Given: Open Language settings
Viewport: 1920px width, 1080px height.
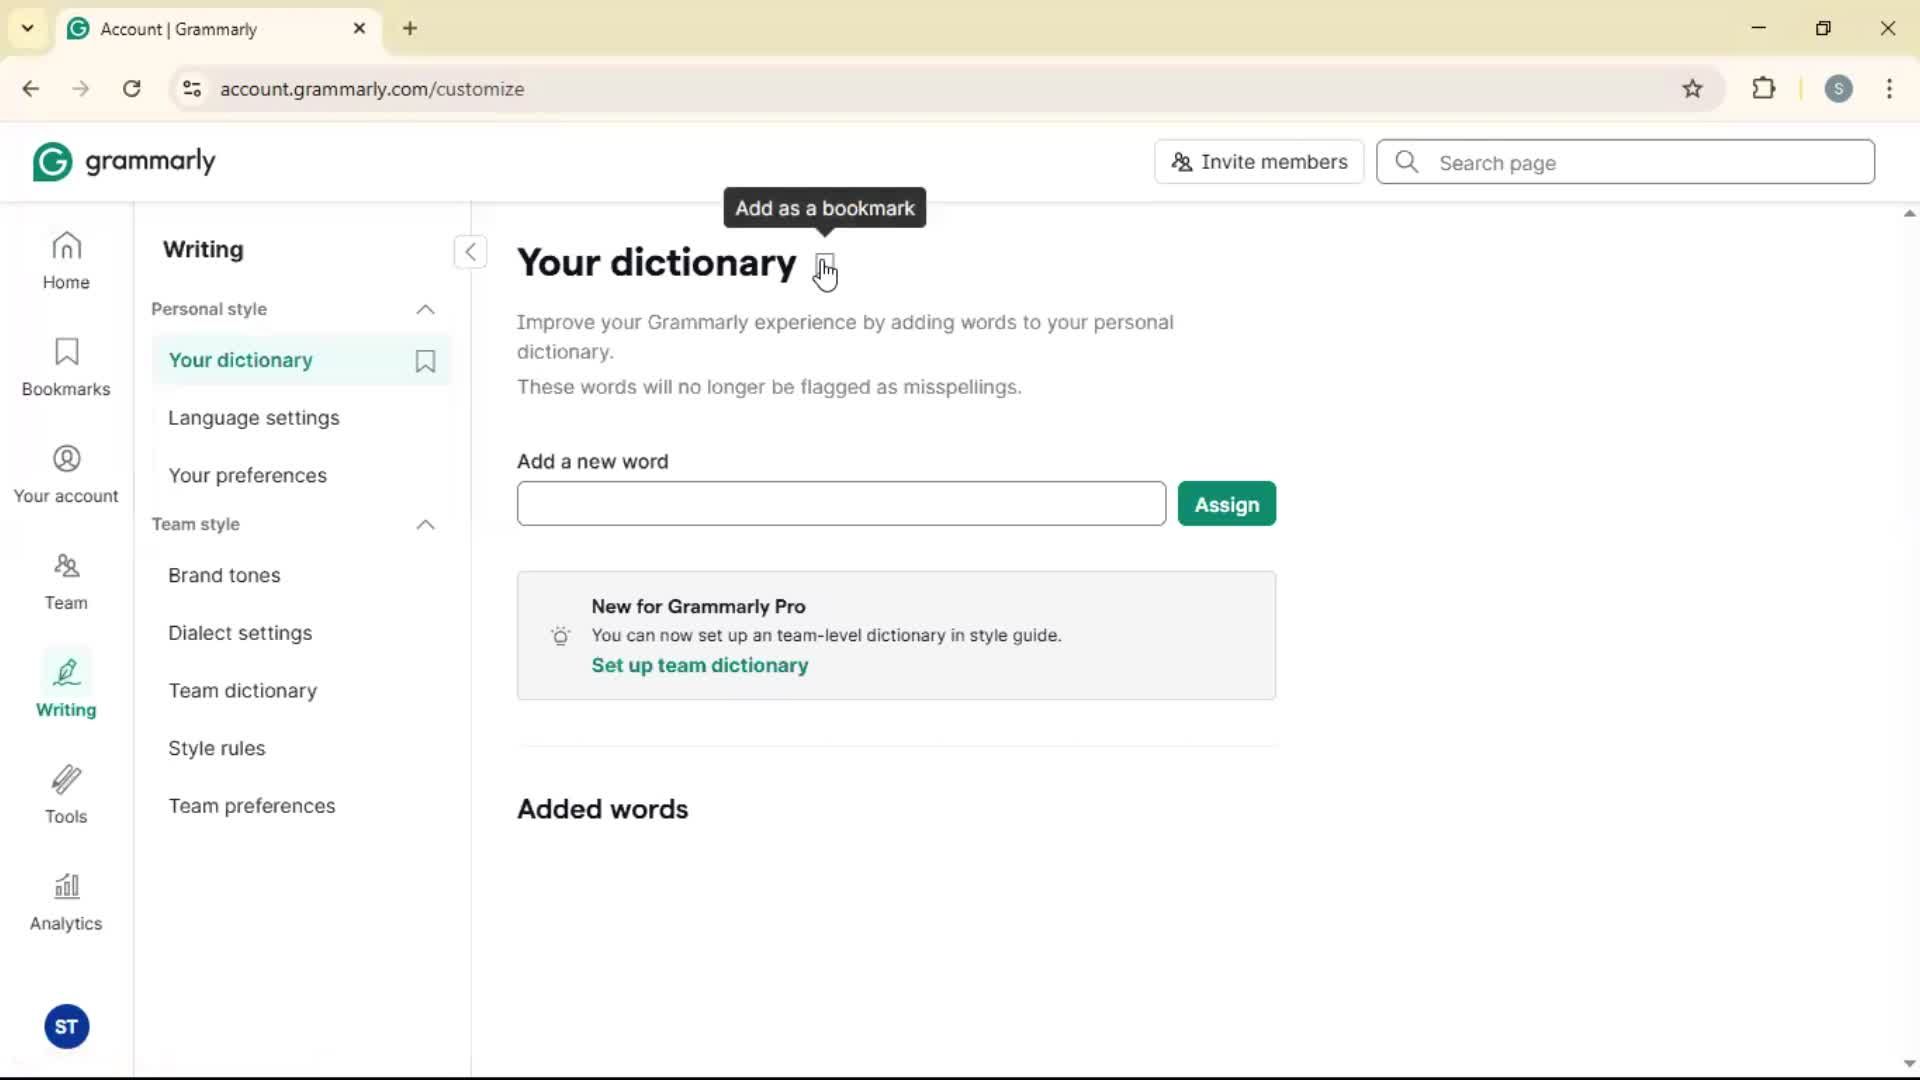Looking at the screenshot, I should pyautogui.click(x=254, y=418).
